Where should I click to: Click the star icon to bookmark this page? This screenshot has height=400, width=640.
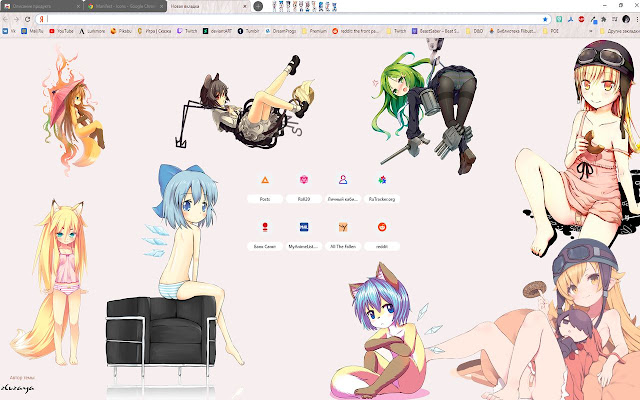point(545,19)
